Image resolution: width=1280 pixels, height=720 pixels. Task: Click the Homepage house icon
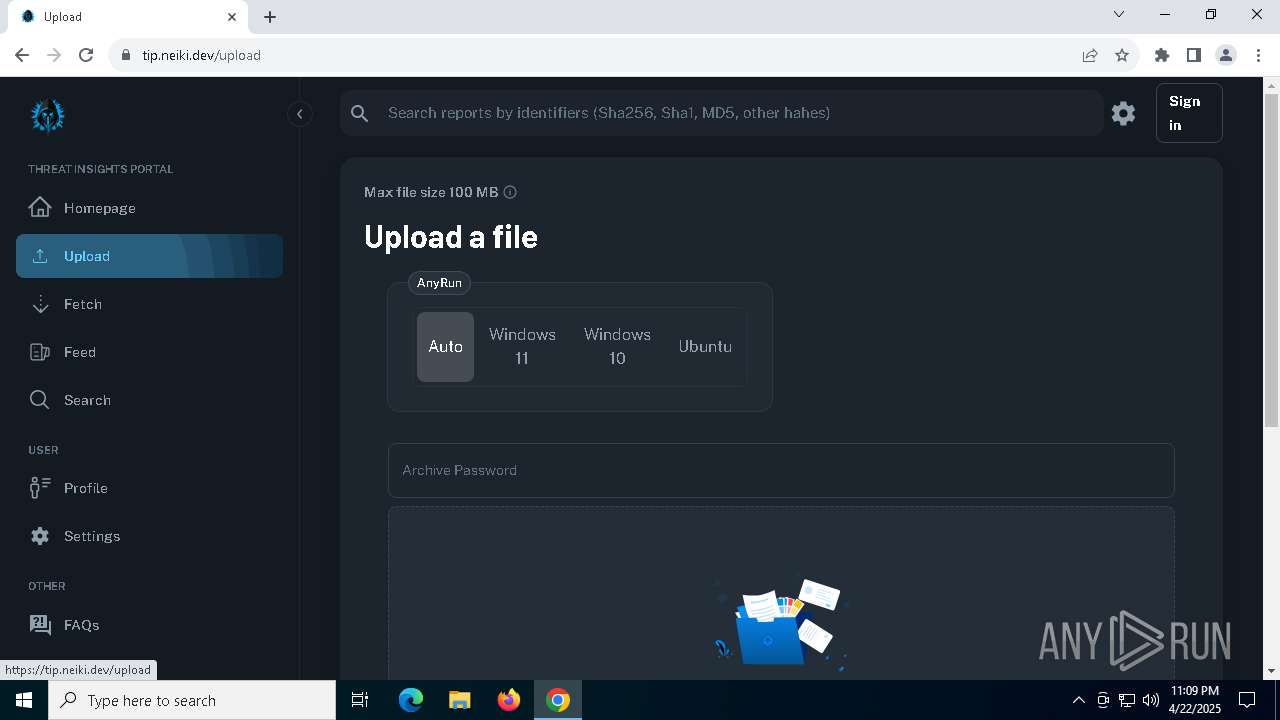point(40,208)
